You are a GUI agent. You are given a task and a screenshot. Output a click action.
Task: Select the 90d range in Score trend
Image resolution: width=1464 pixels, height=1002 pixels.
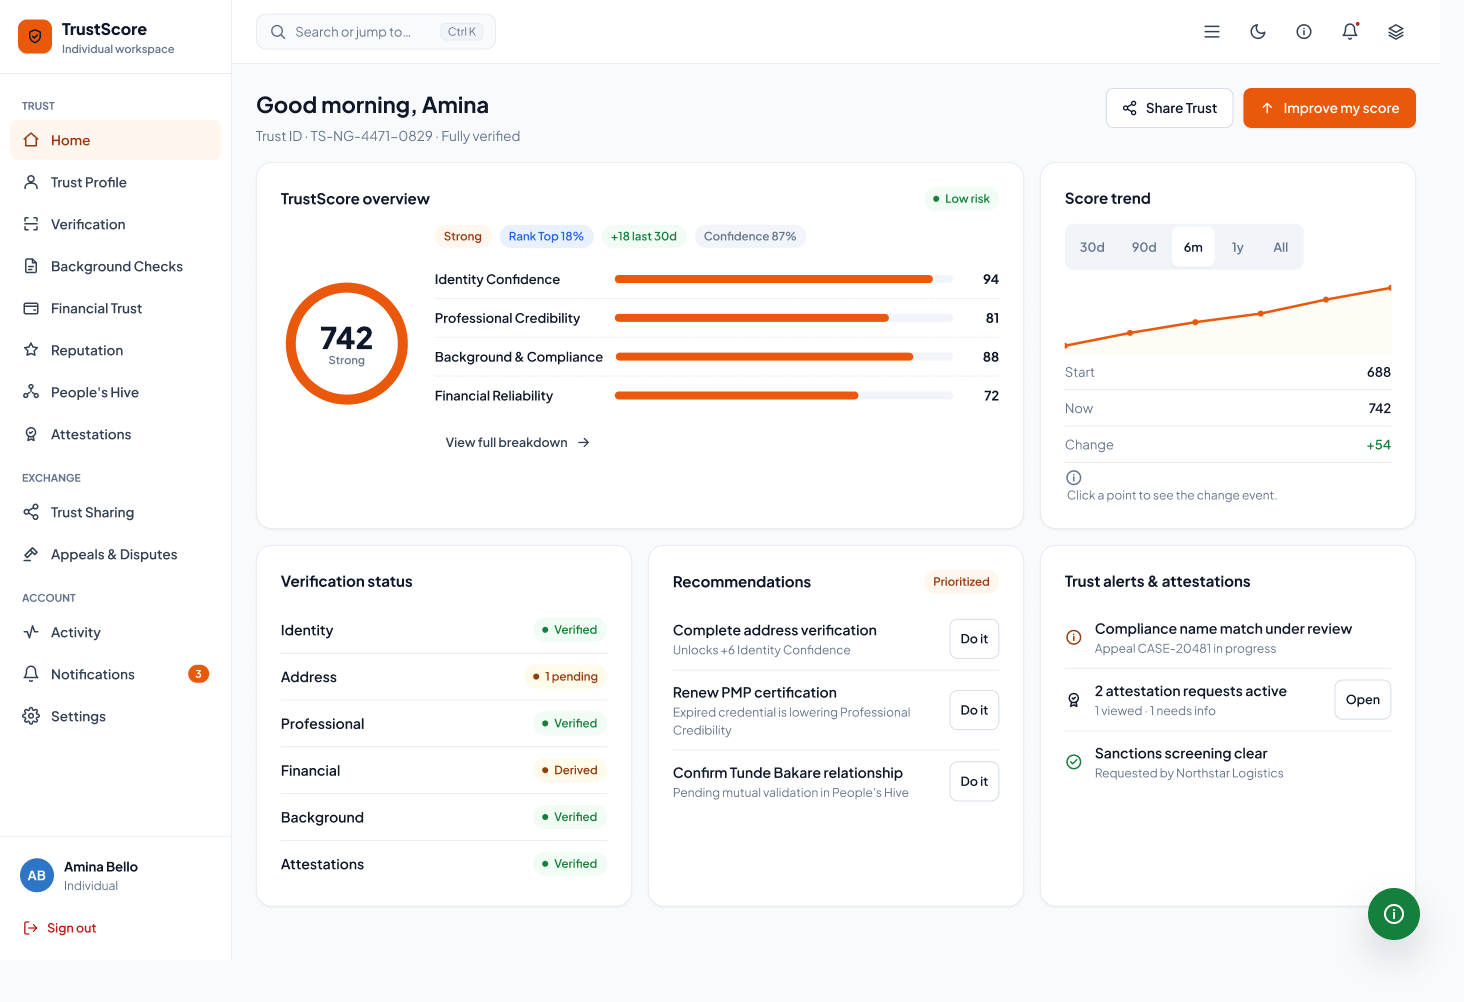[x=1144, y=247]
